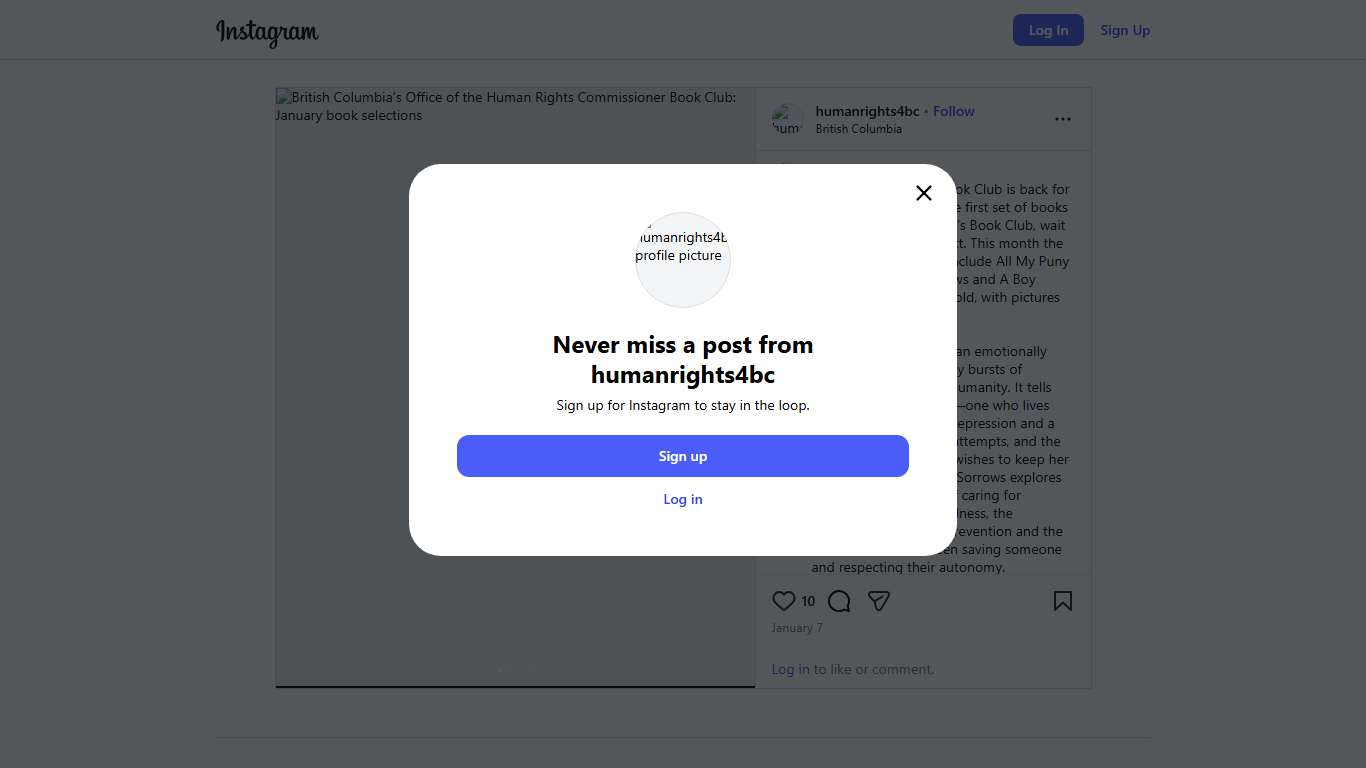This screenshot has width=1366, height=768.
Task: Open the Sign Up link in the header
Action: click(x=1125, y=30)
